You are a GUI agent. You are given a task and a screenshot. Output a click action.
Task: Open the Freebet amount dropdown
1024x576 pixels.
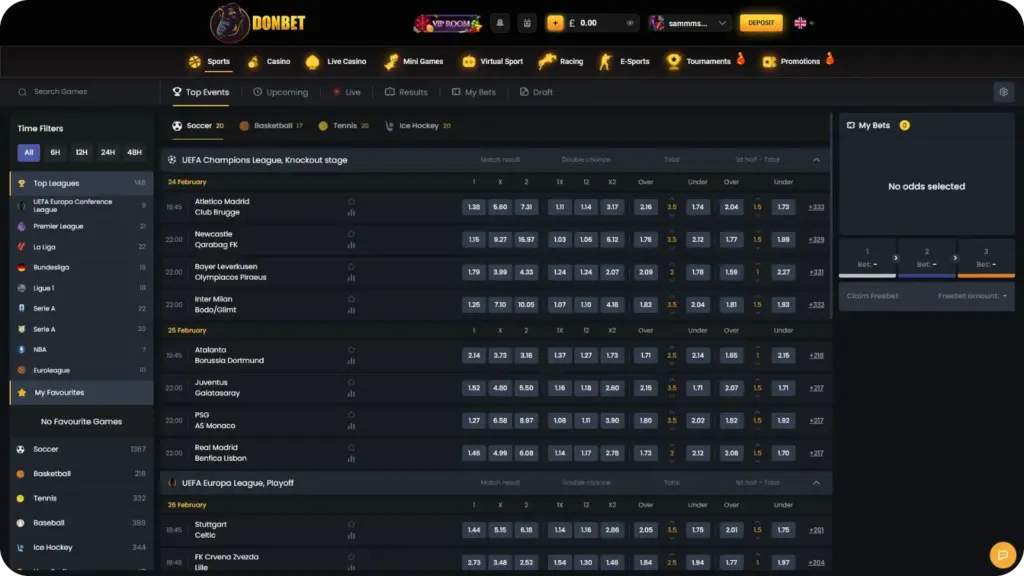tap(972, 296)
